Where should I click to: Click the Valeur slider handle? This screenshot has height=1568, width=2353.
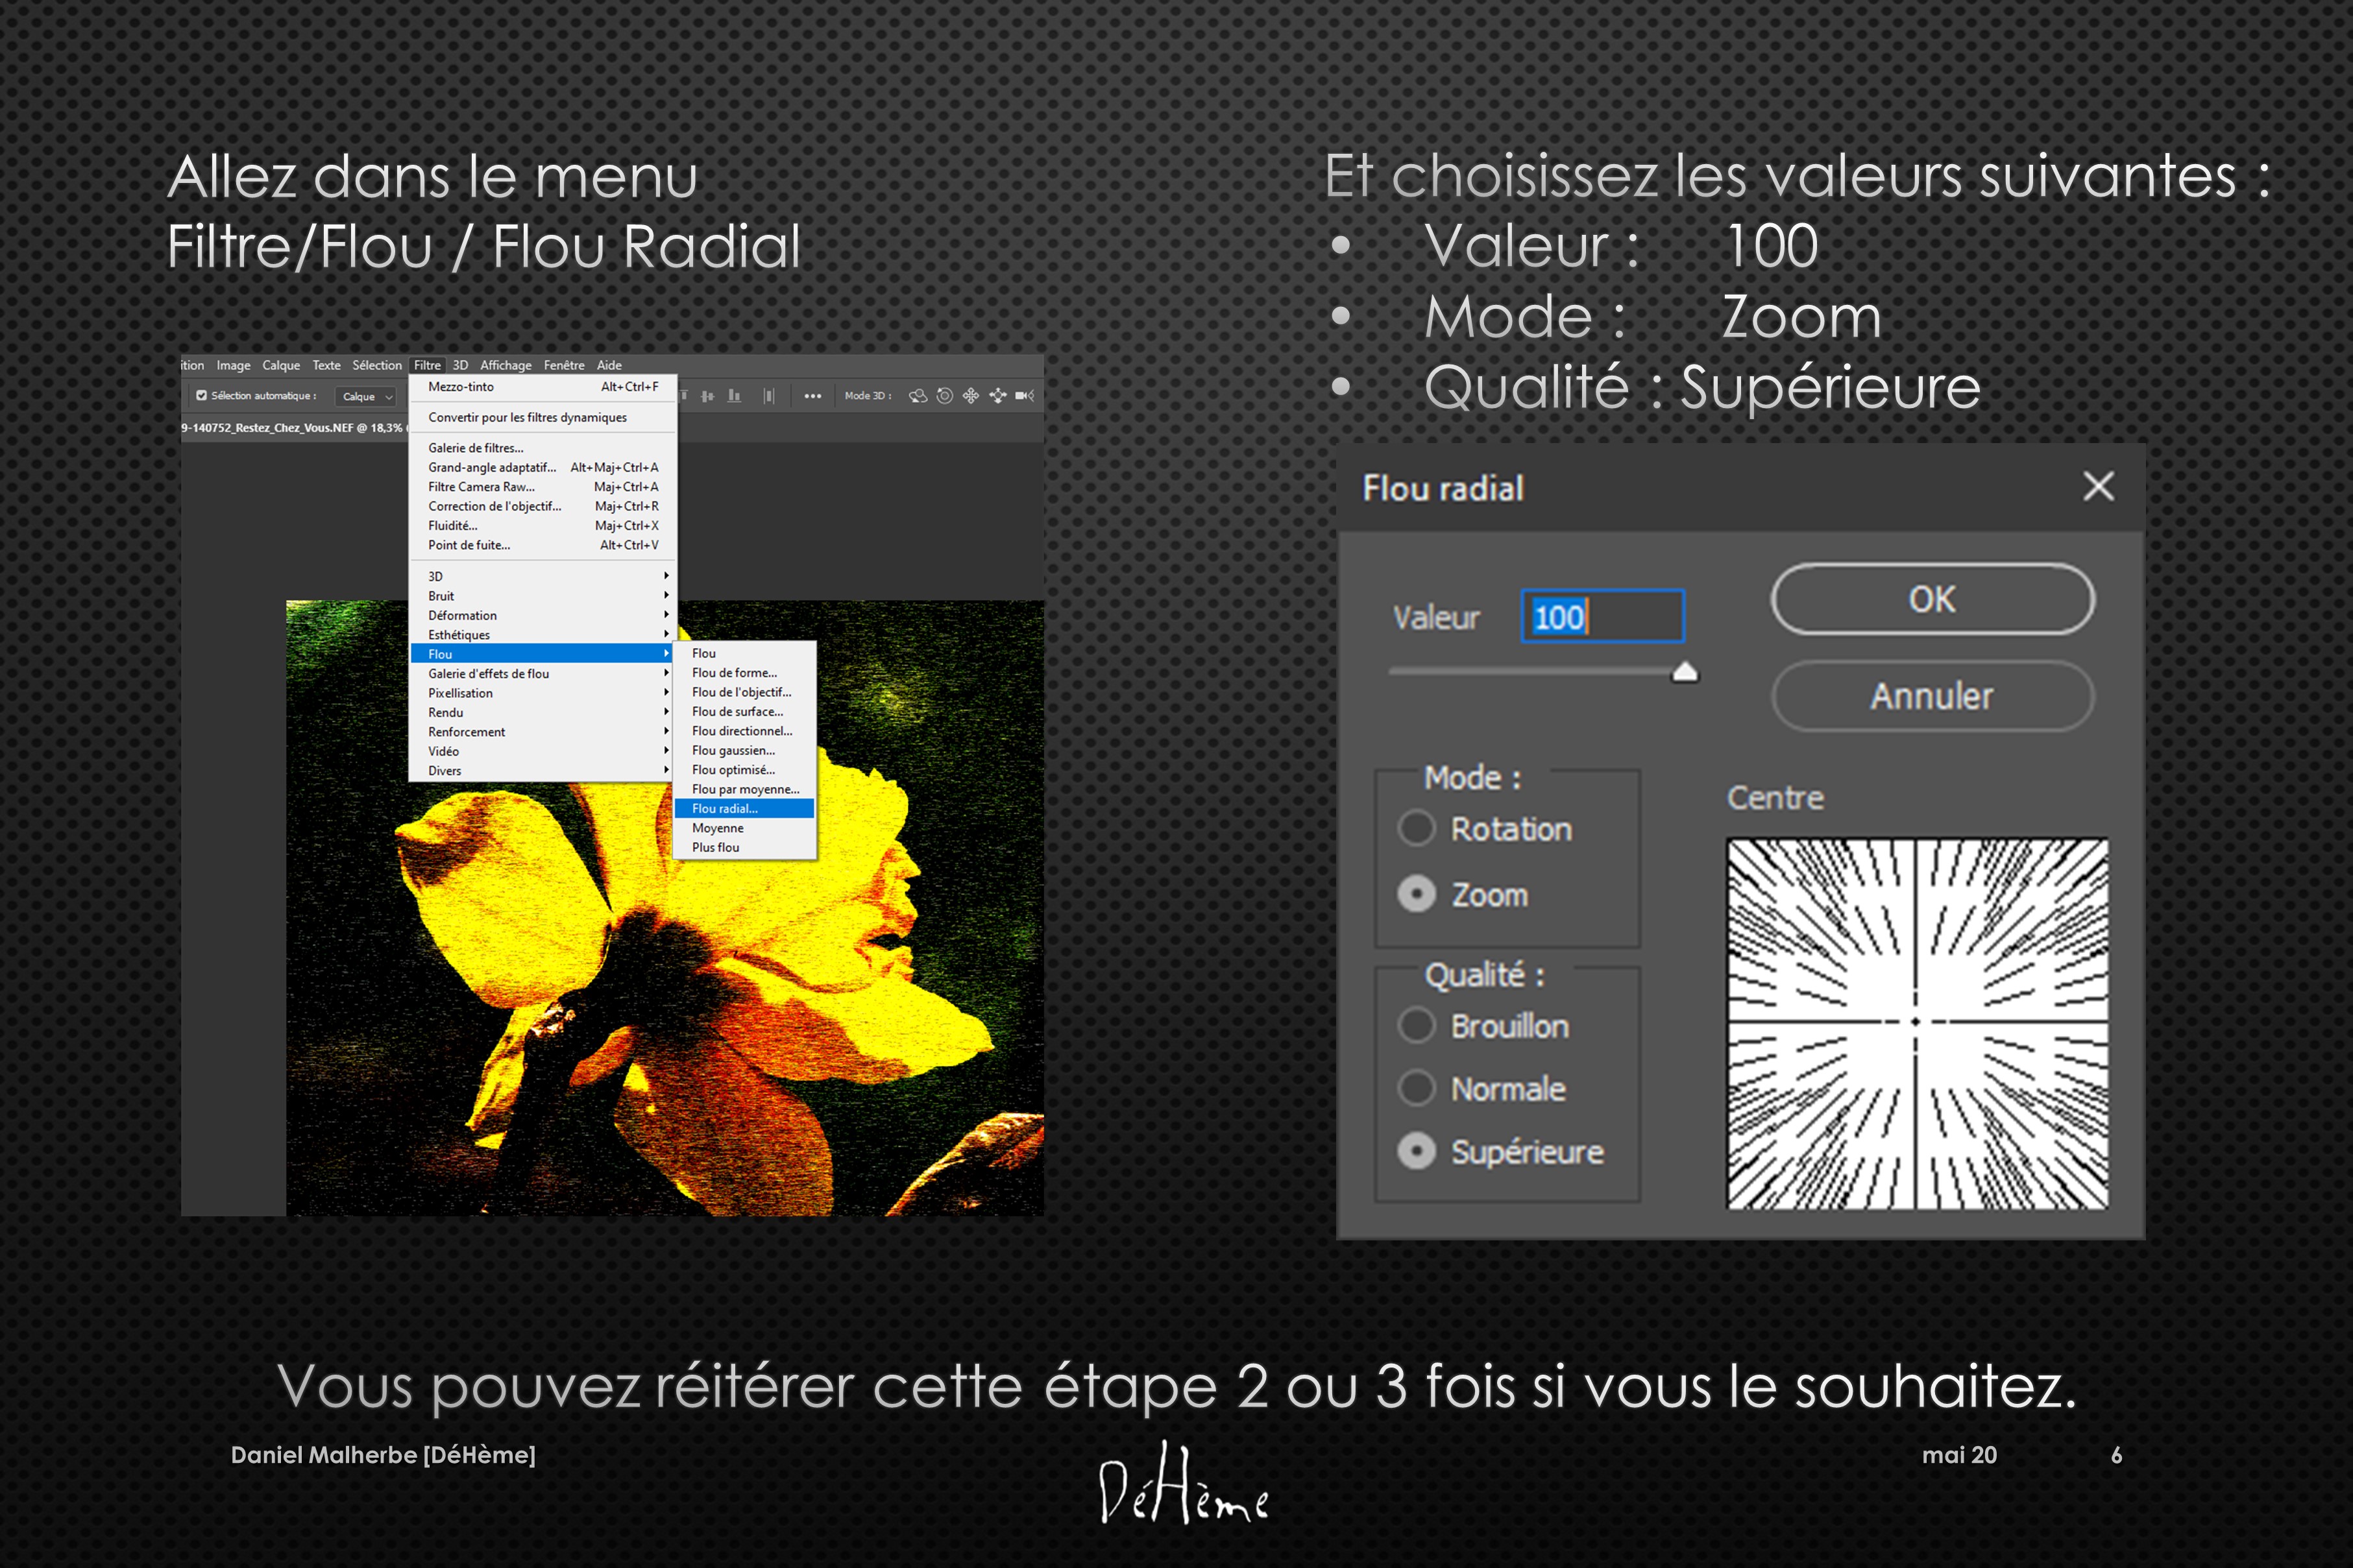pyautogui.click(x=1684, y=672)
